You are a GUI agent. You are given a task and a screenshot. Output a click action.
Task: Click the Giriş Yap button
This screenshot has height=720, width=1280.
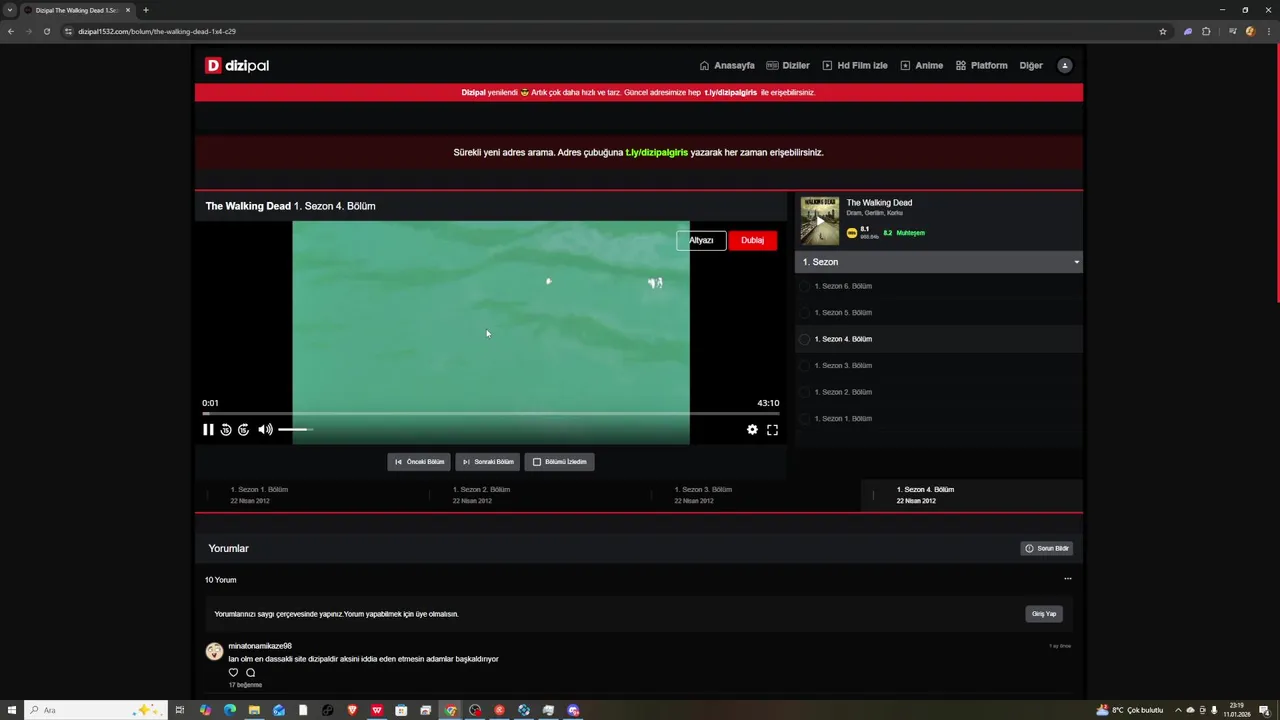1044,614
